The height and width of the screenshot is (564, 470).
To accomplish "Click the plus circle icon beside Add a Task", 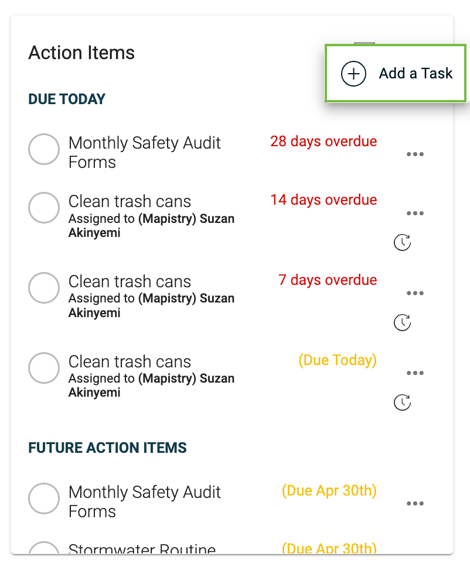I will click(x=353, y=73).
